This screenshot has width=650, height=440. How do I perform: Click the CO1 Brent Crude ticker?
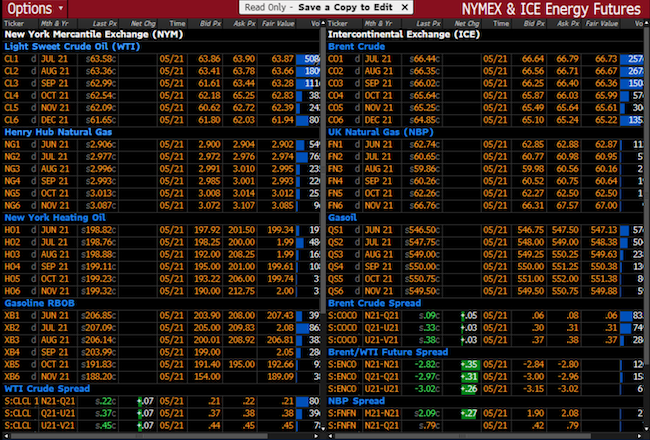pos(340,59)
